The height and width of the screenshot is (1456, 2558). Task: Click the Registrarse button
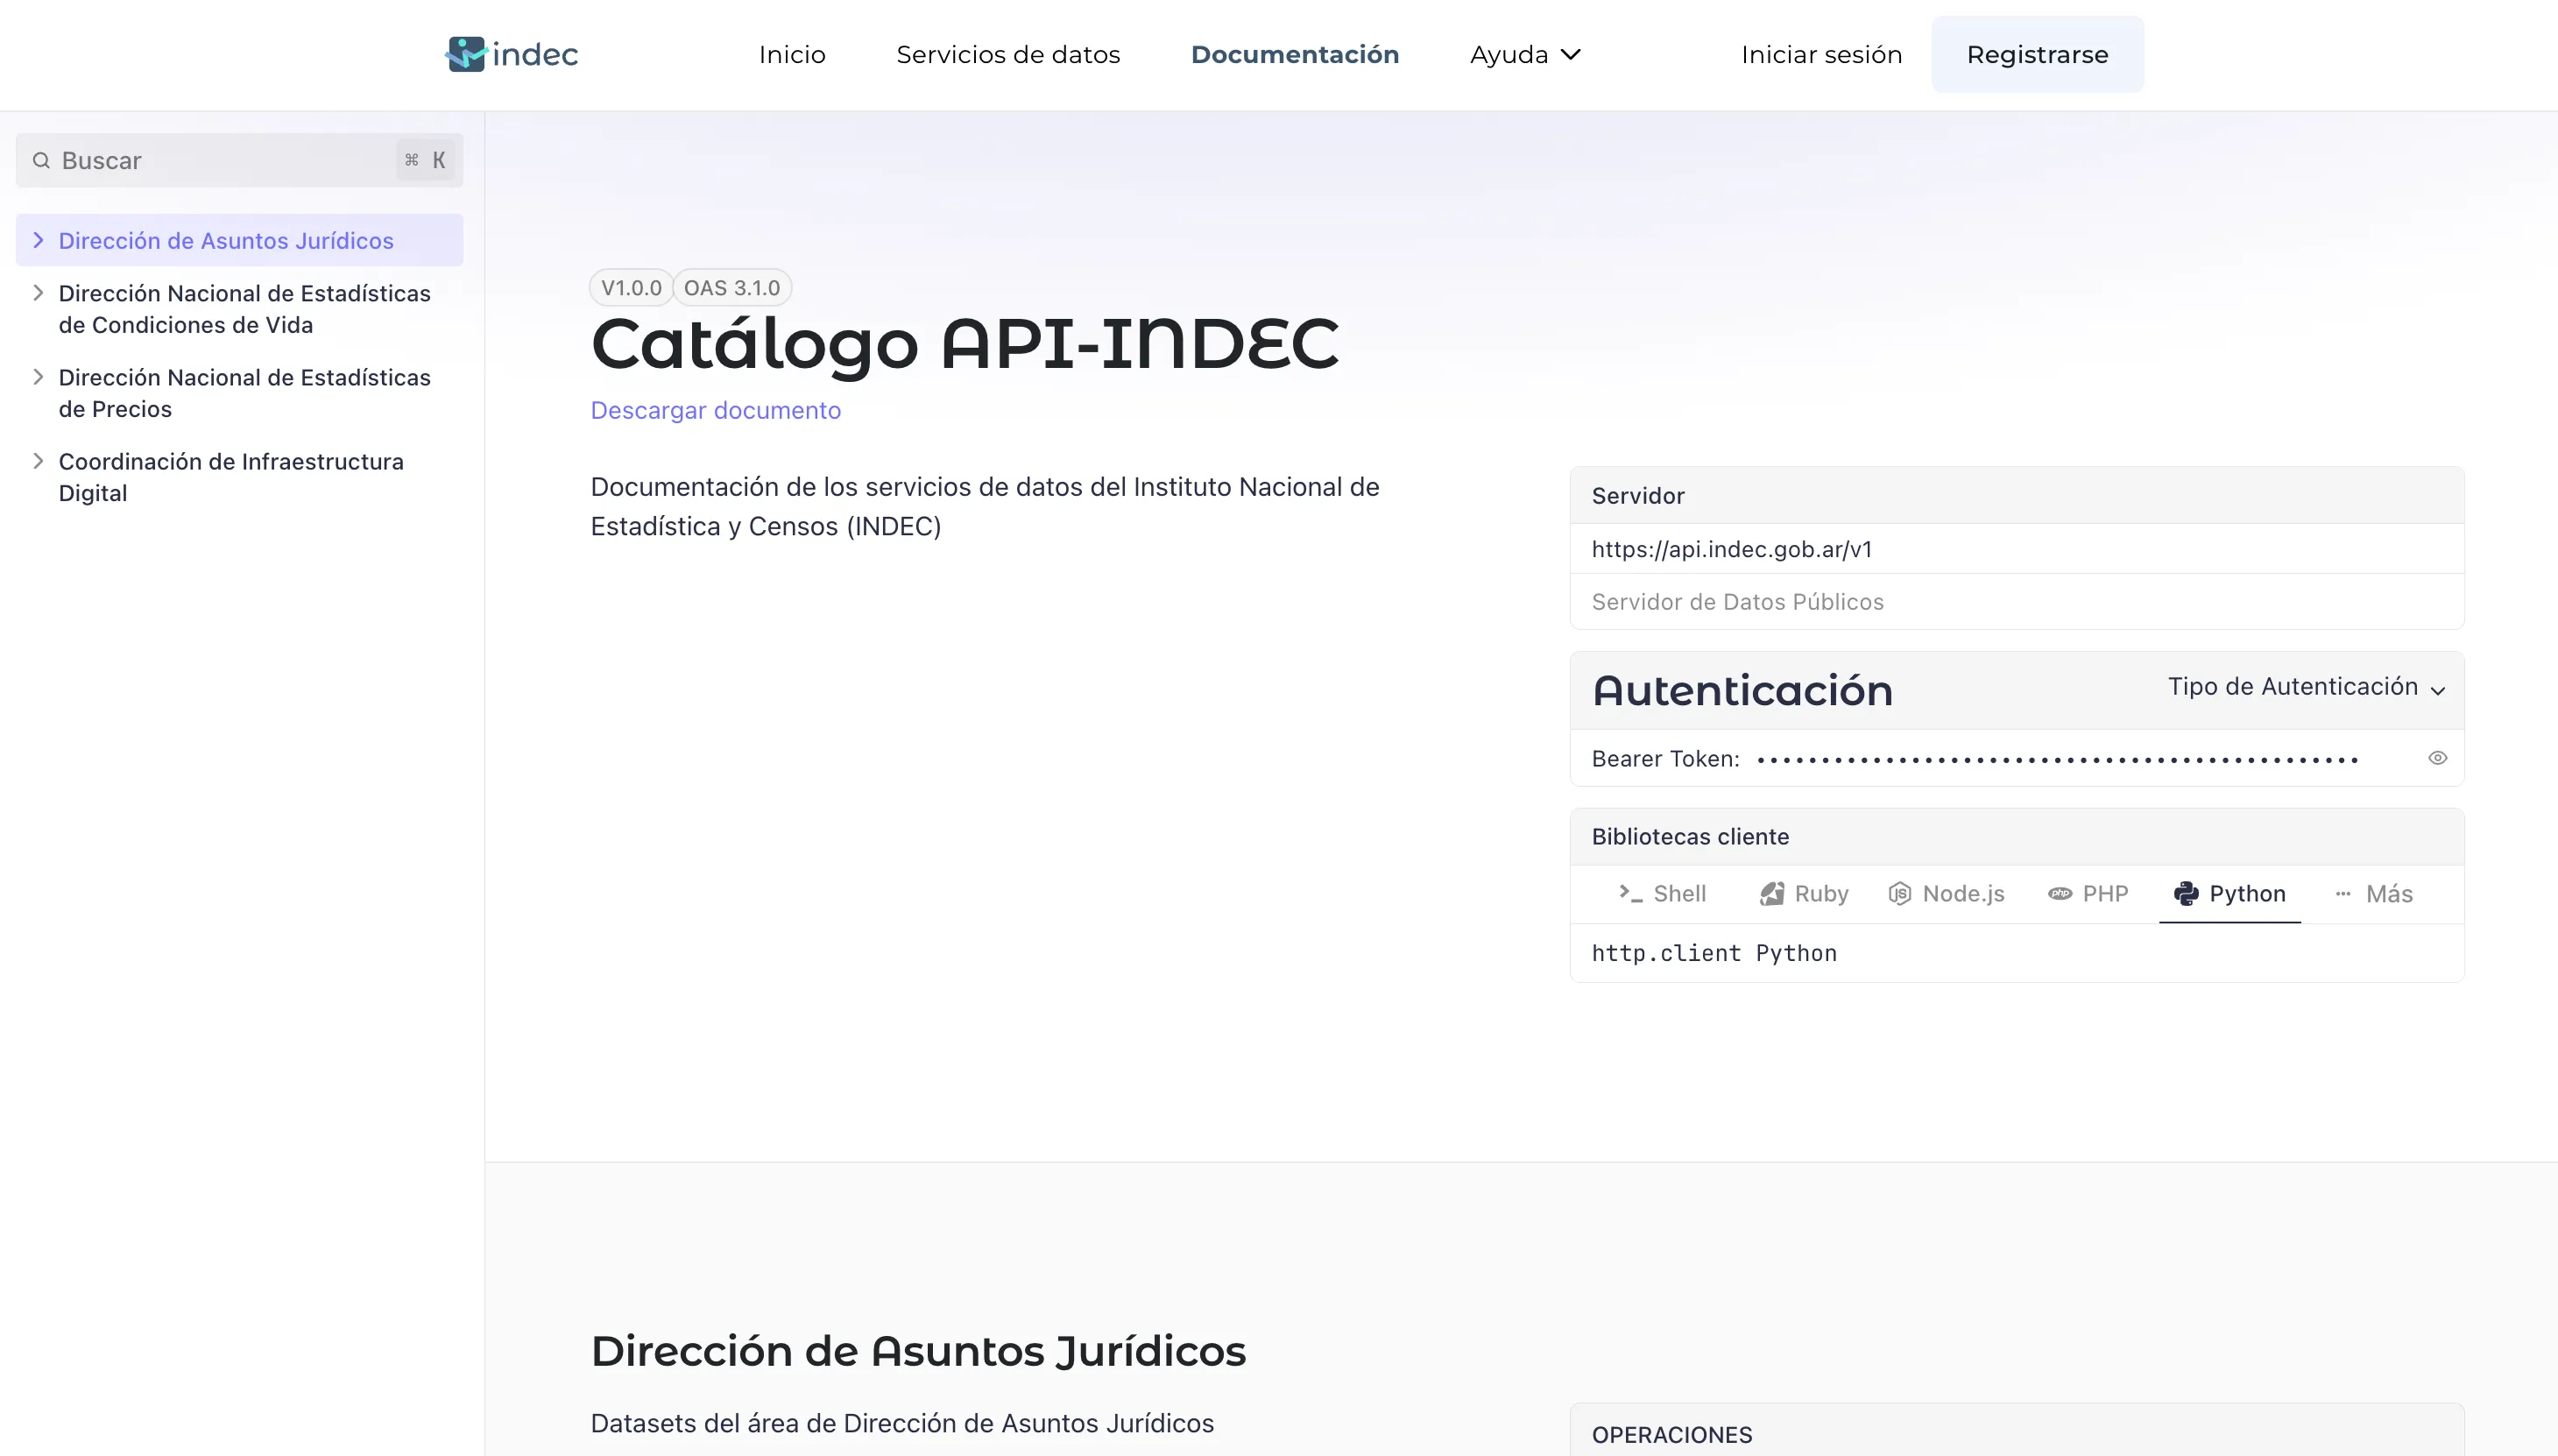(2037, 54)
